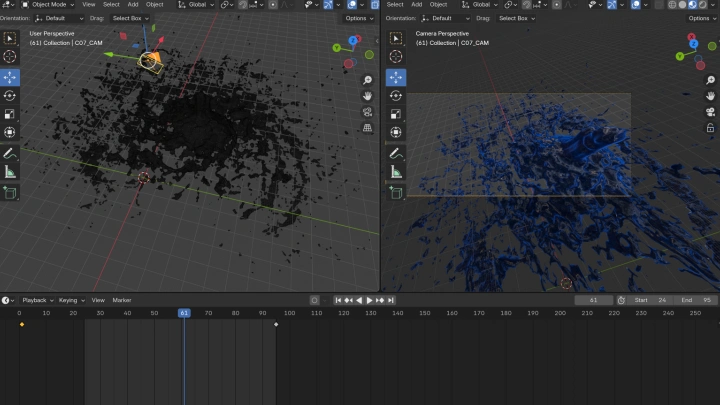This screenshot has width=720, height=405.
Task: Open Global transform orientation dropdown in camera viewport
Action: coord(480,5)
